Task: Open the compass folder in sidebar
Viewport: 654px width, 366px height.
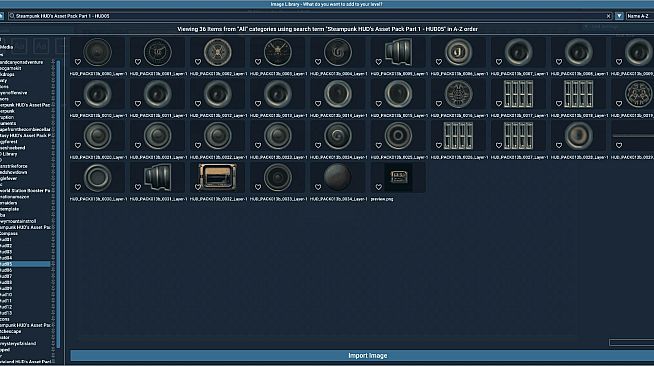Action: tap(9, 233)
